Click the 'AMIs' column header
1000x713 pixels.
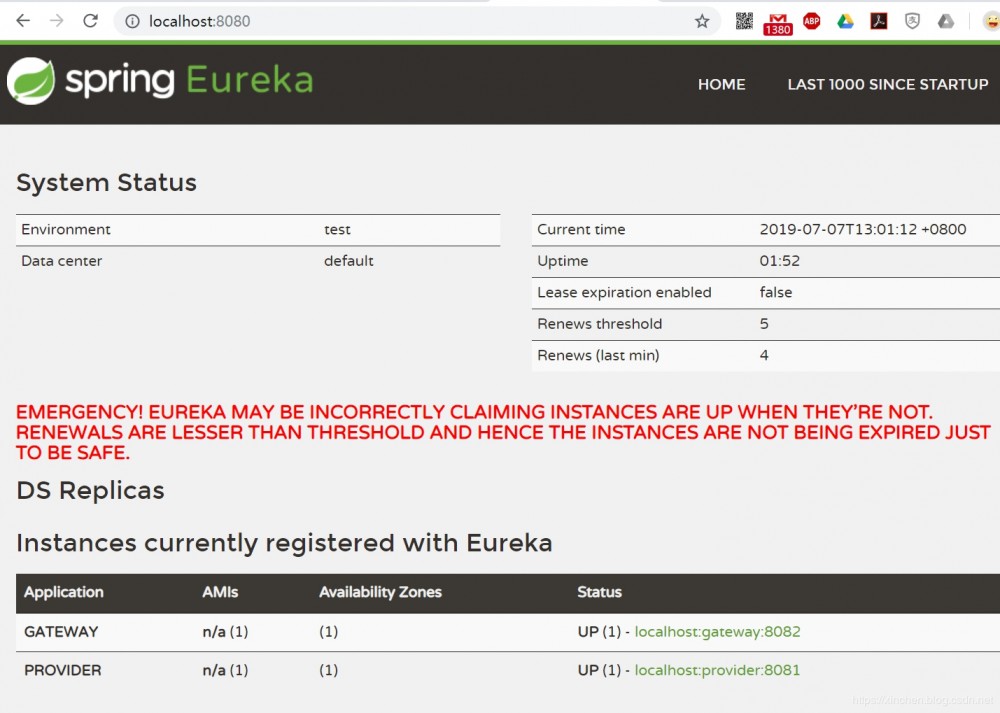(220, 592)
